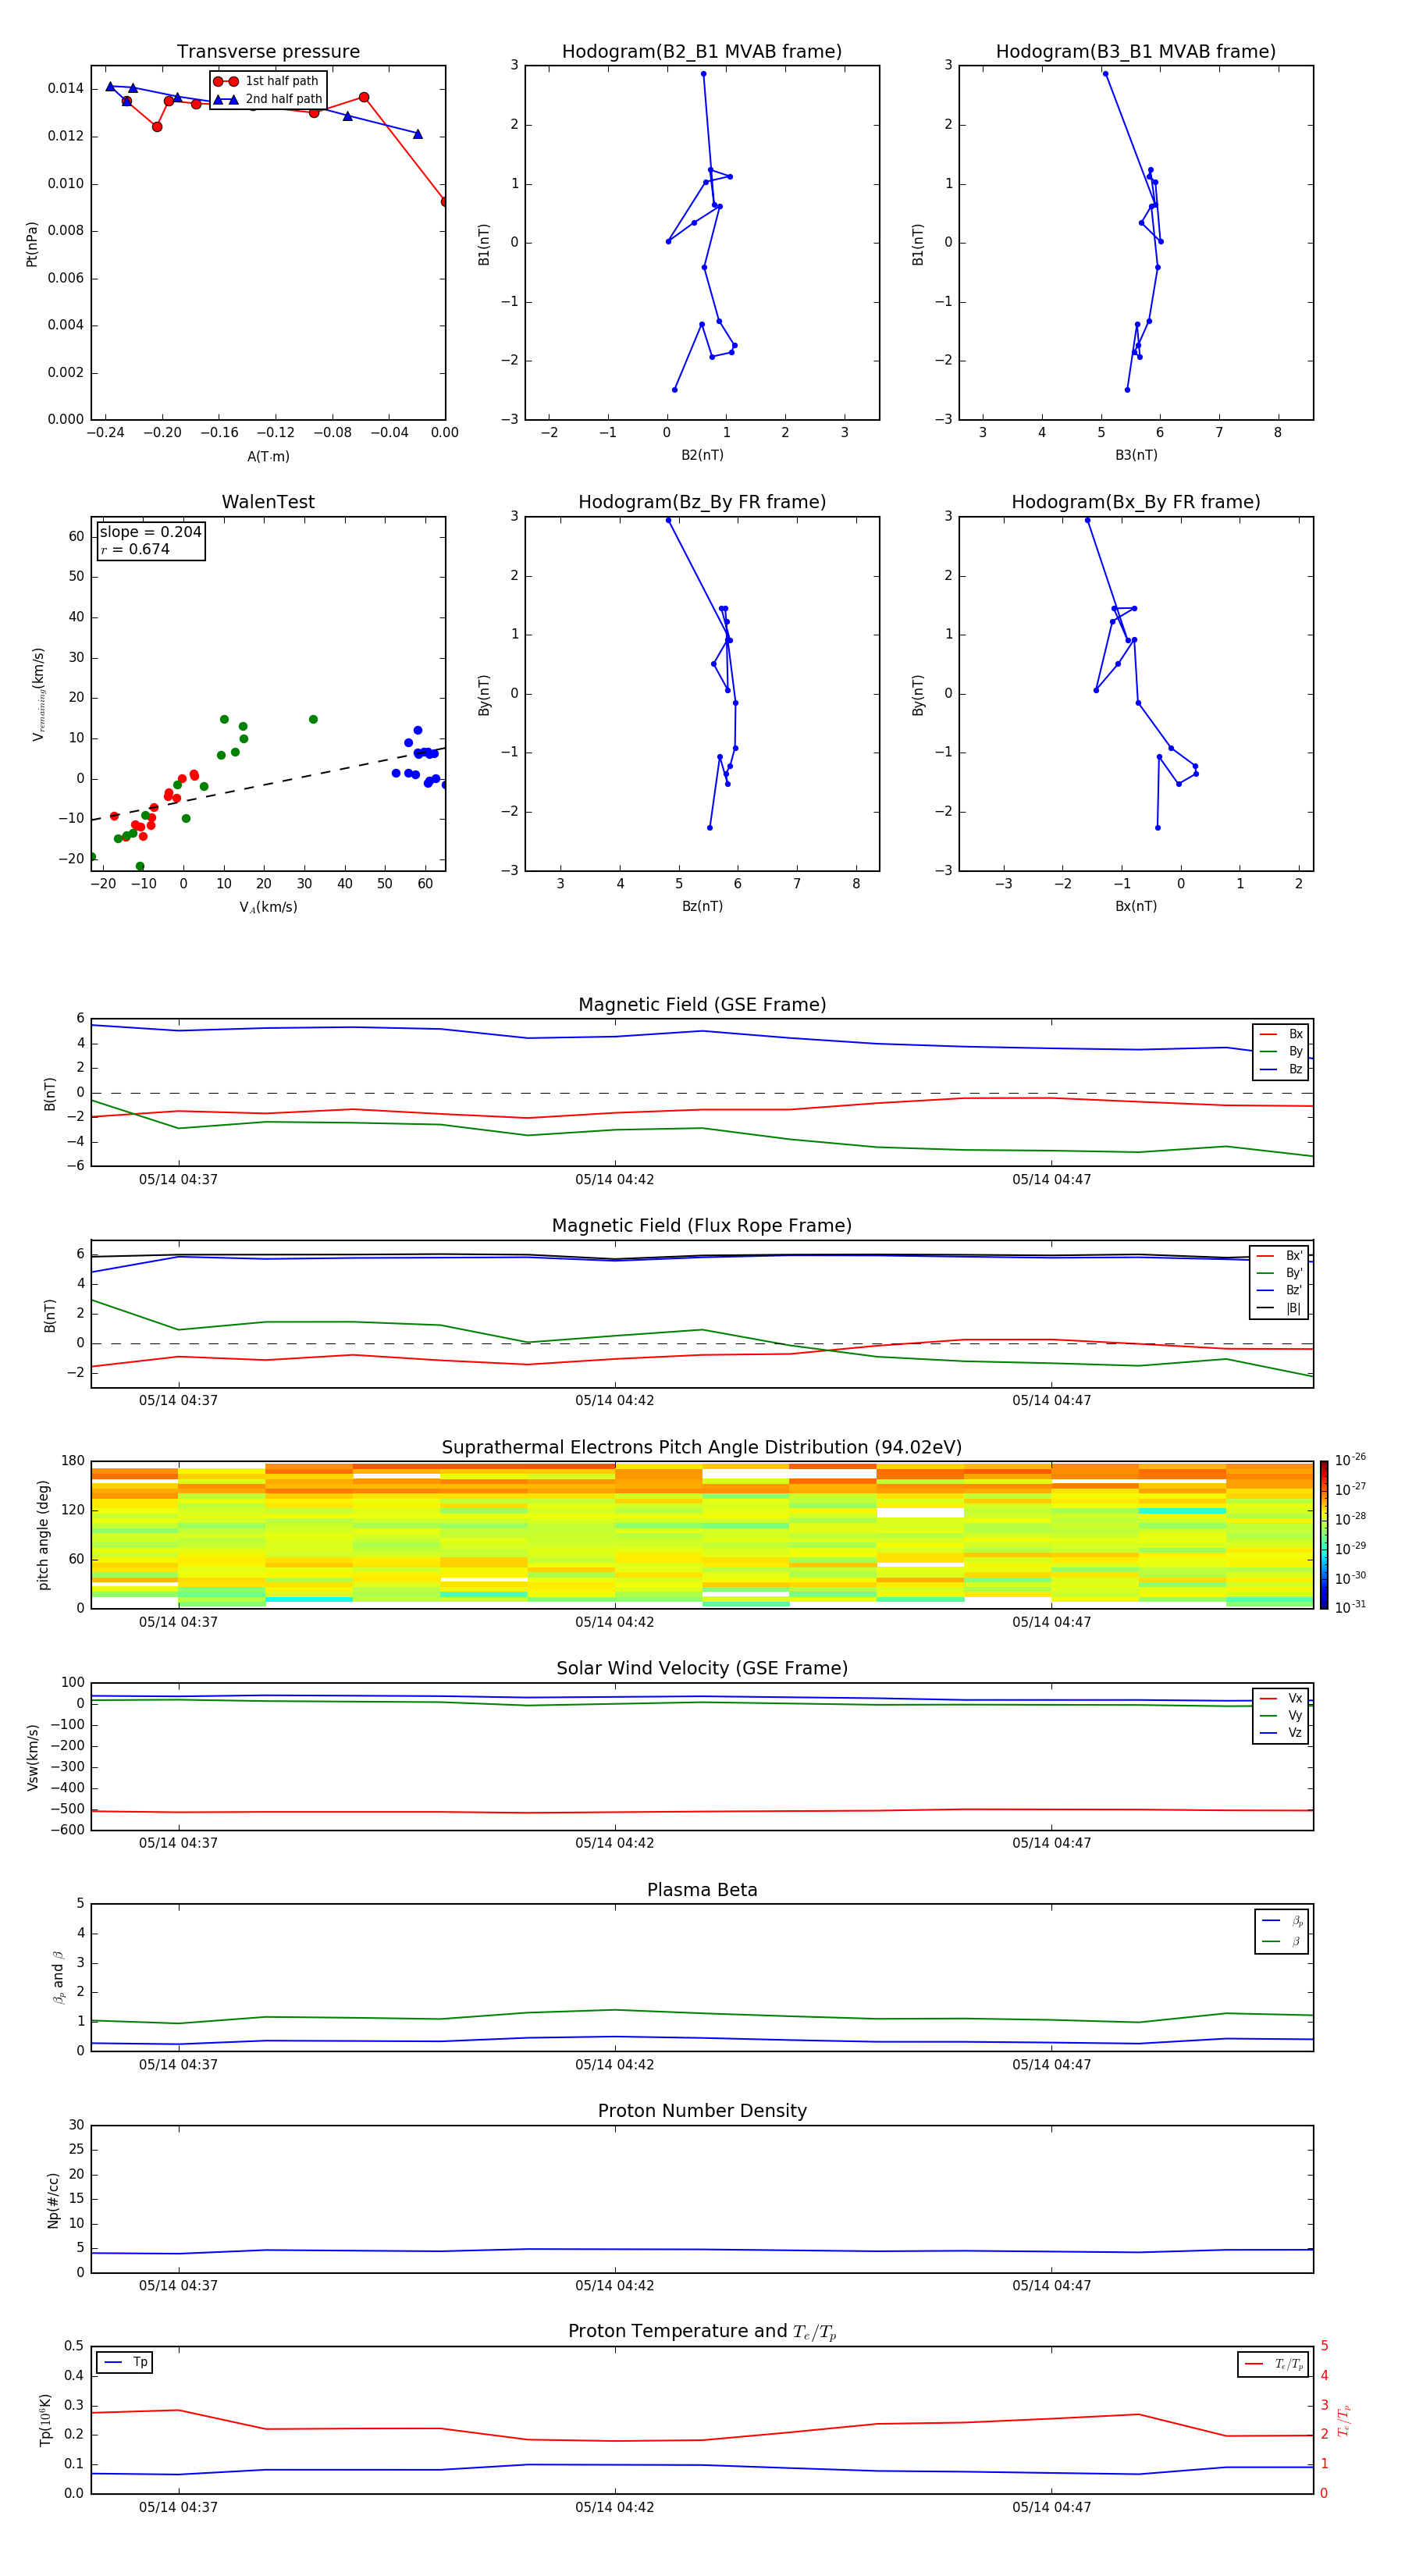
Task: Click the "Magnetic Field (Flux Rope Frame)" title
Action: click(701, 1226)
